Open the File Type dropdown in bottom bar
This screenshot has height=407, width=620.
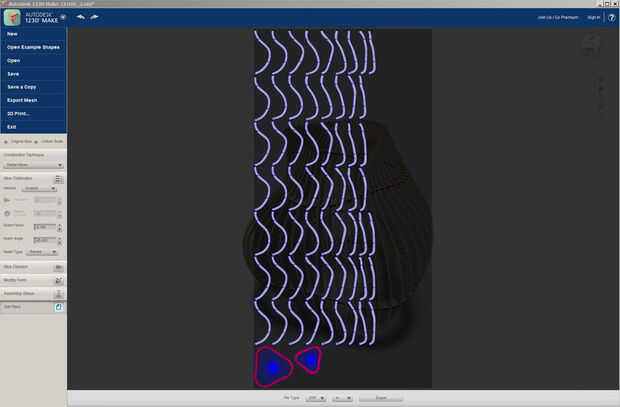point(315,398)
